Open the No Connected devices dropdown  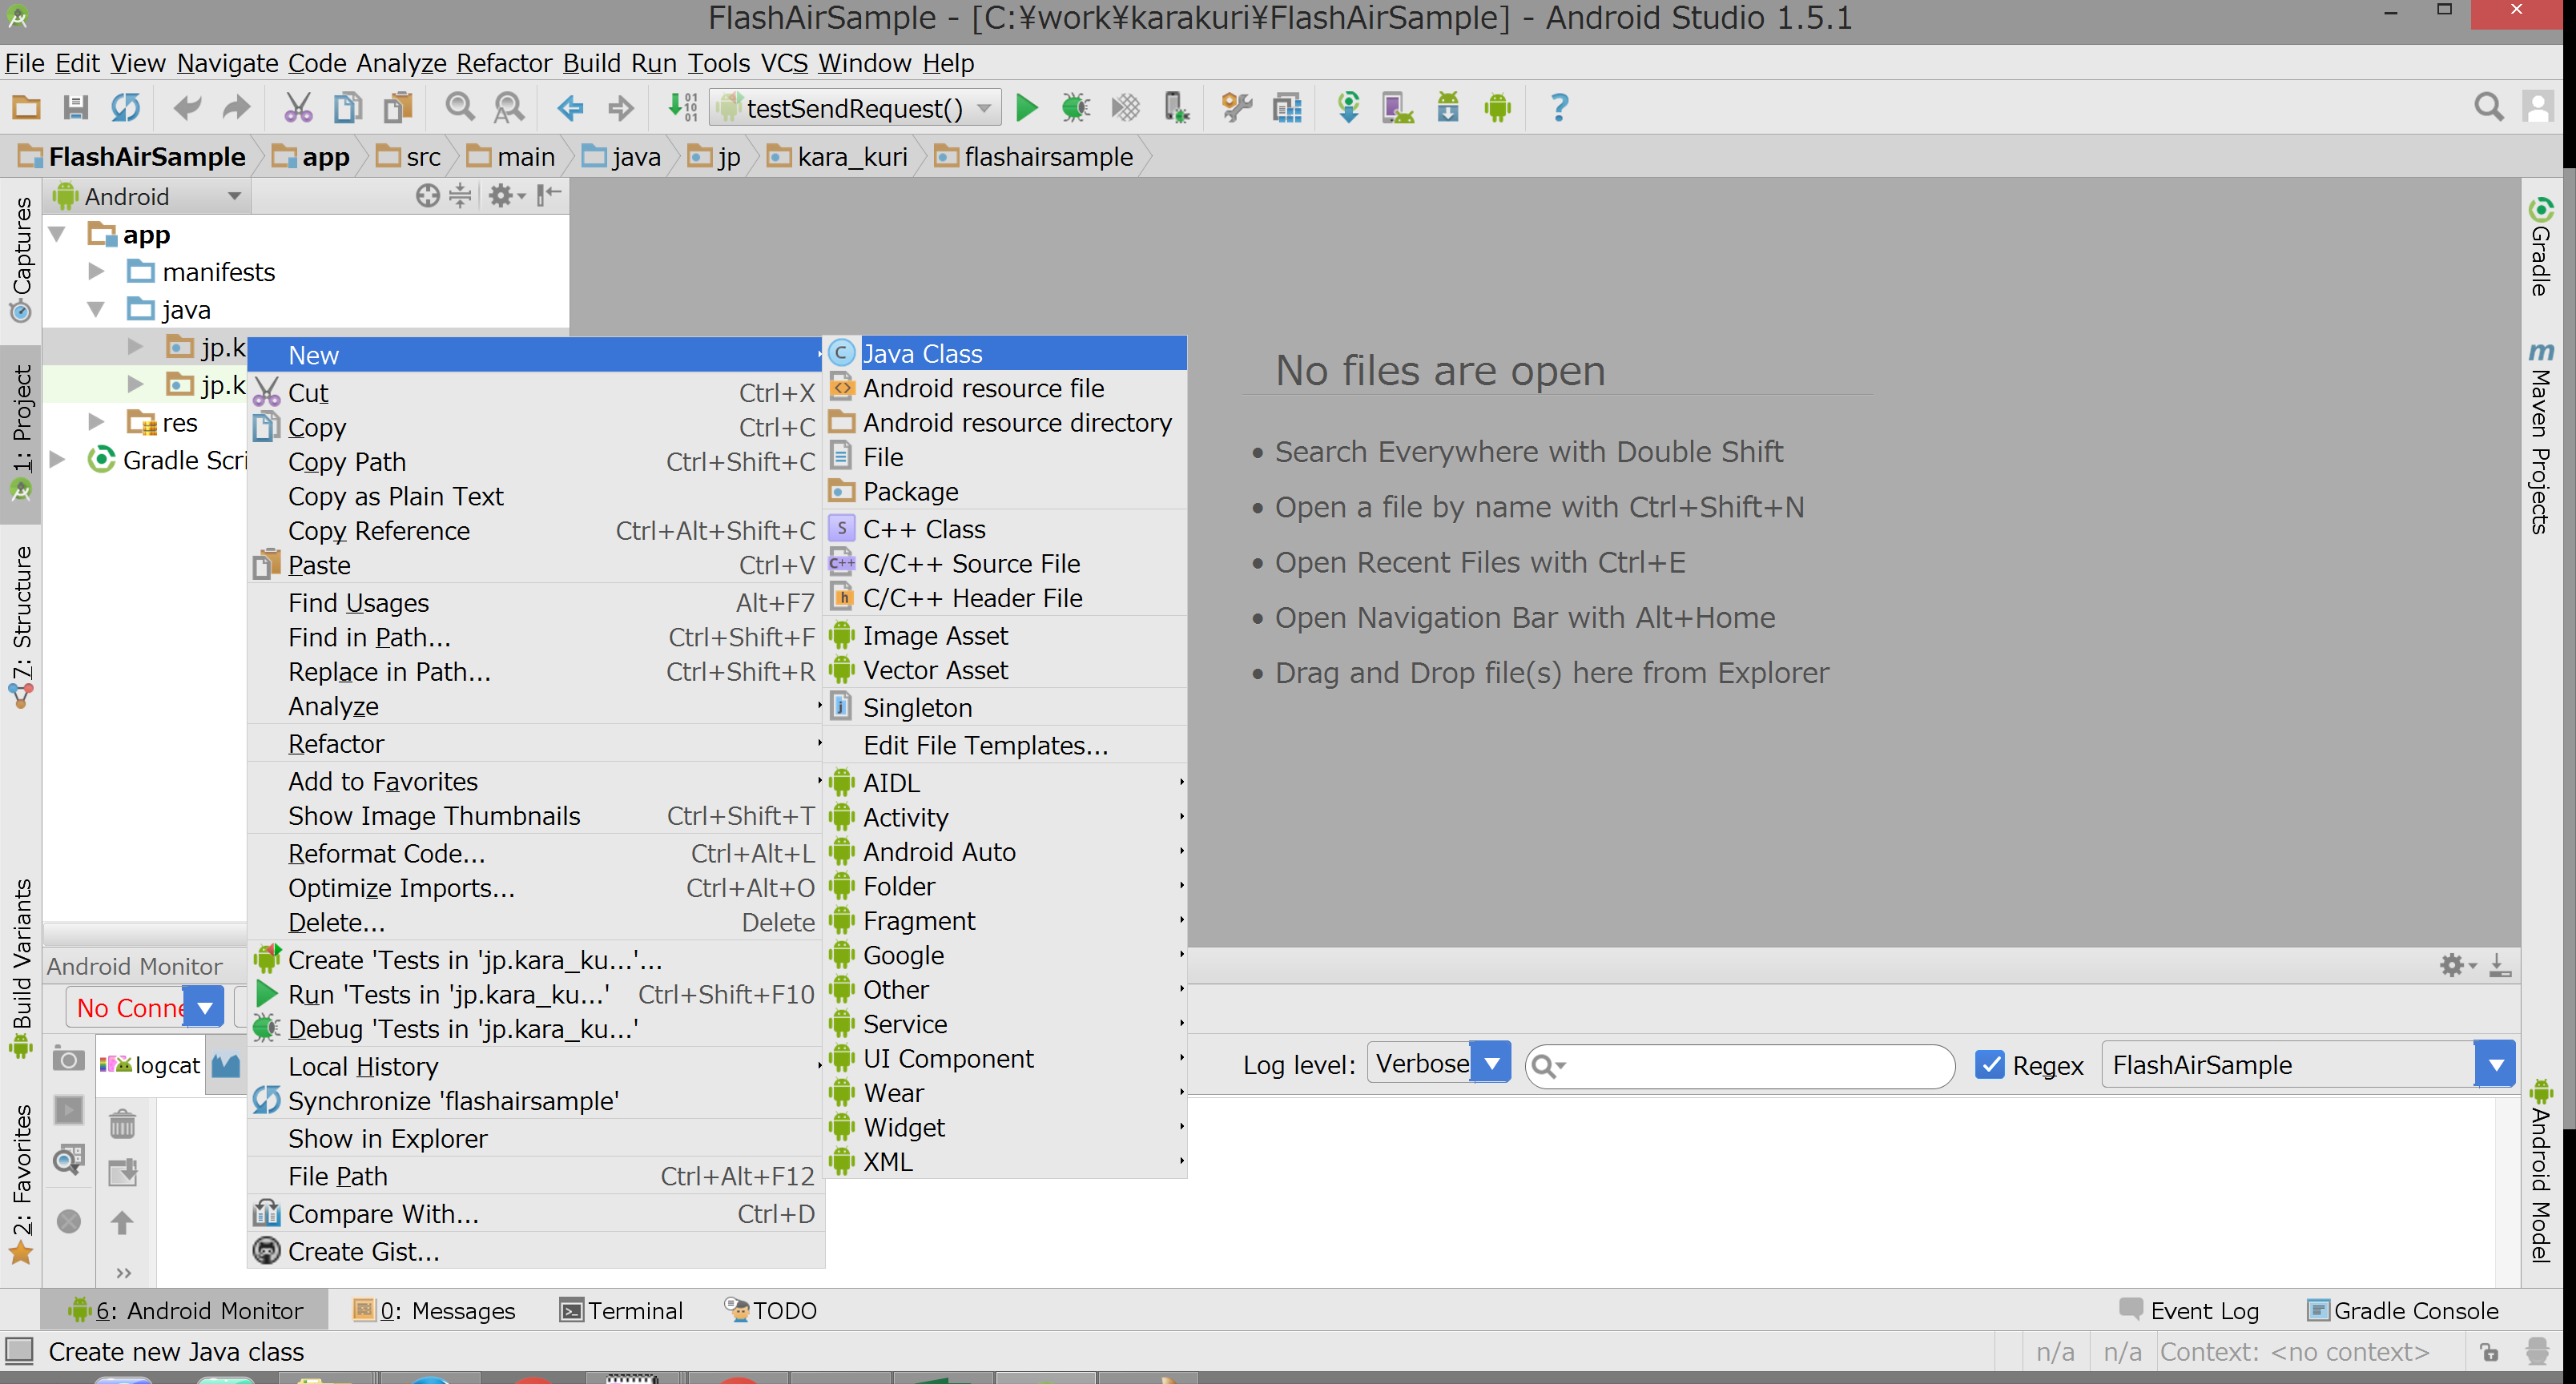point(144,1008)
